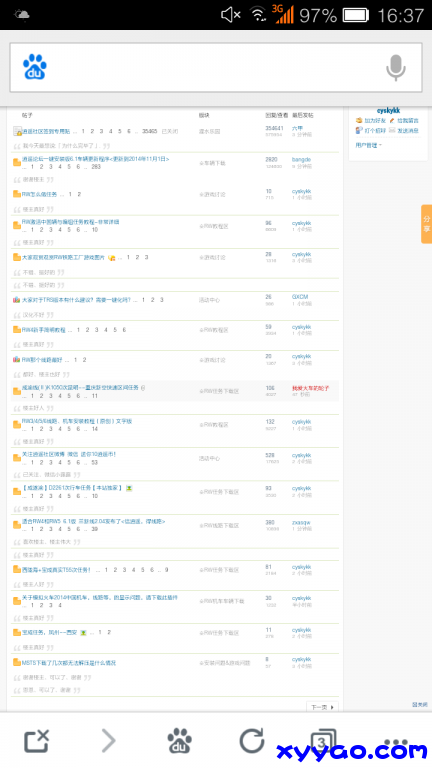432x768 pixels.
Task: Open the 【成渝线】D2261次行车任务 thread
Action: pos(72,488)
